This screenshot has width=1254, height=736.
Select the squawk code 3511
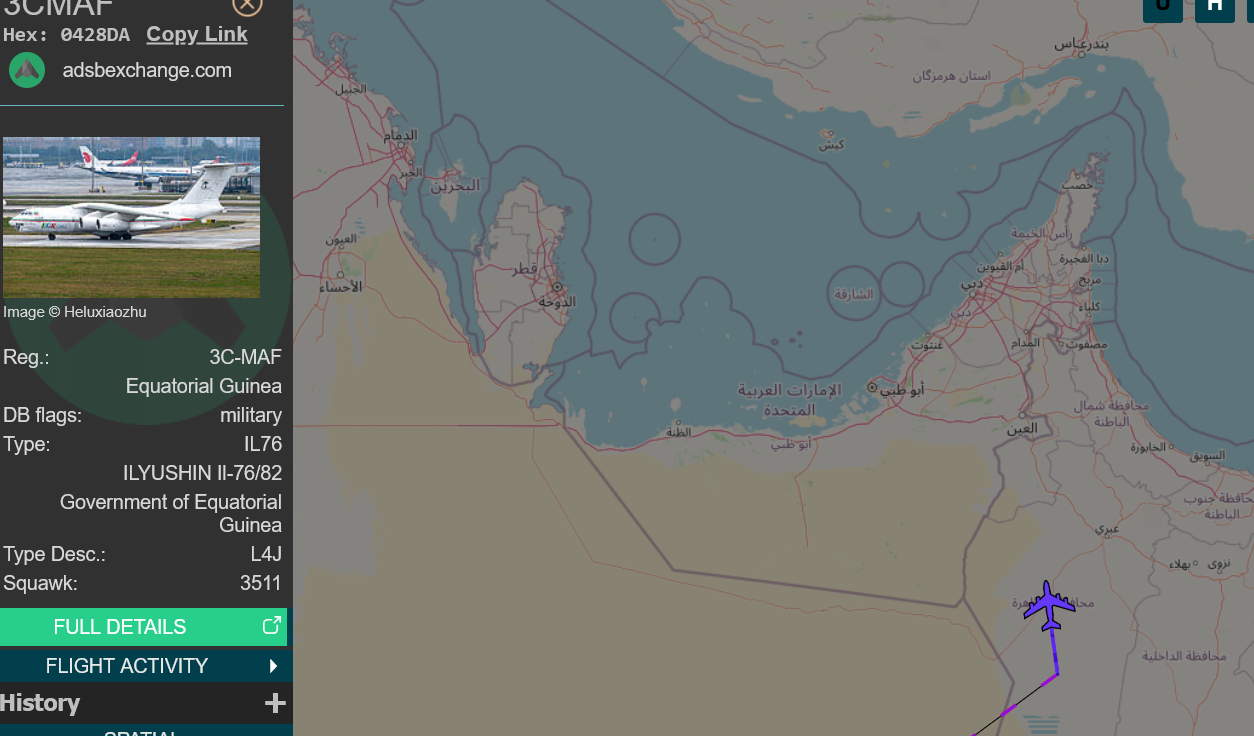click(x=261, y=583)
